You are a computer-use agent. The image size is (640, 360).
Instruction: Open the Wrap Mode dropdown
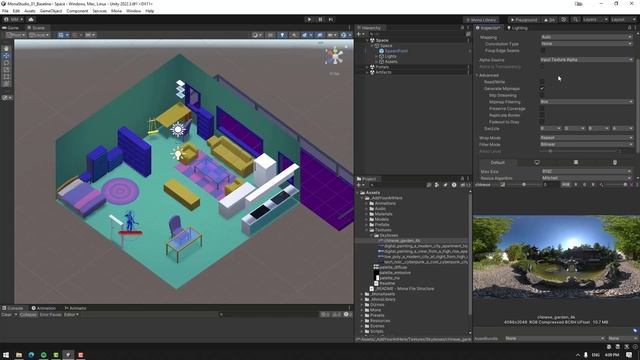click(586, 138)
